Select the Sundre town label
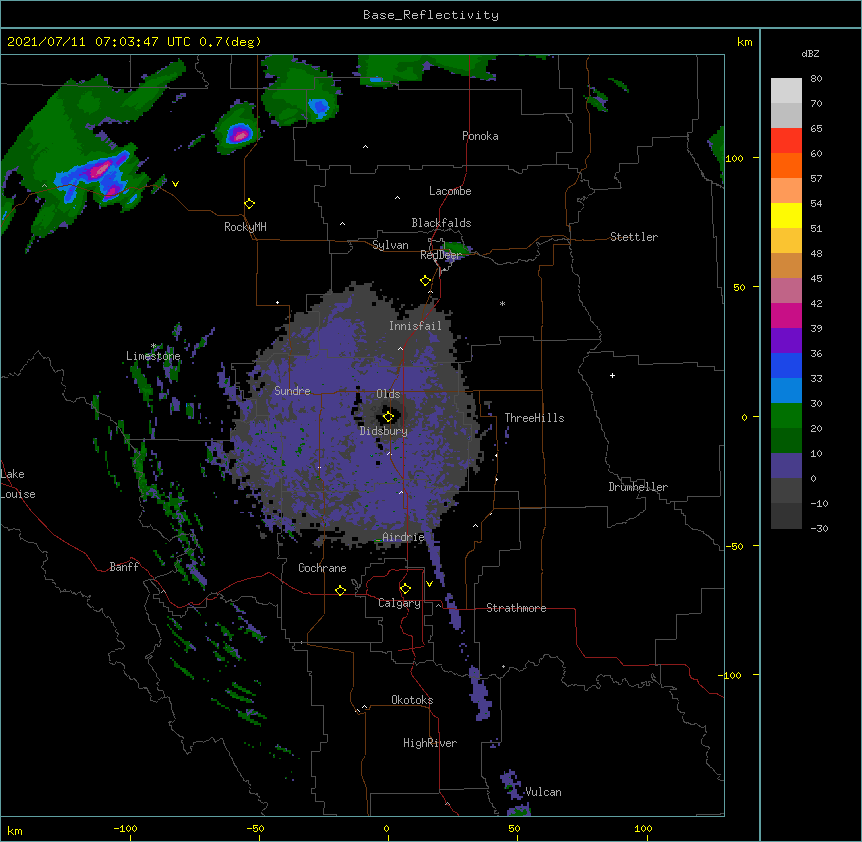 [x=292, y=391]
